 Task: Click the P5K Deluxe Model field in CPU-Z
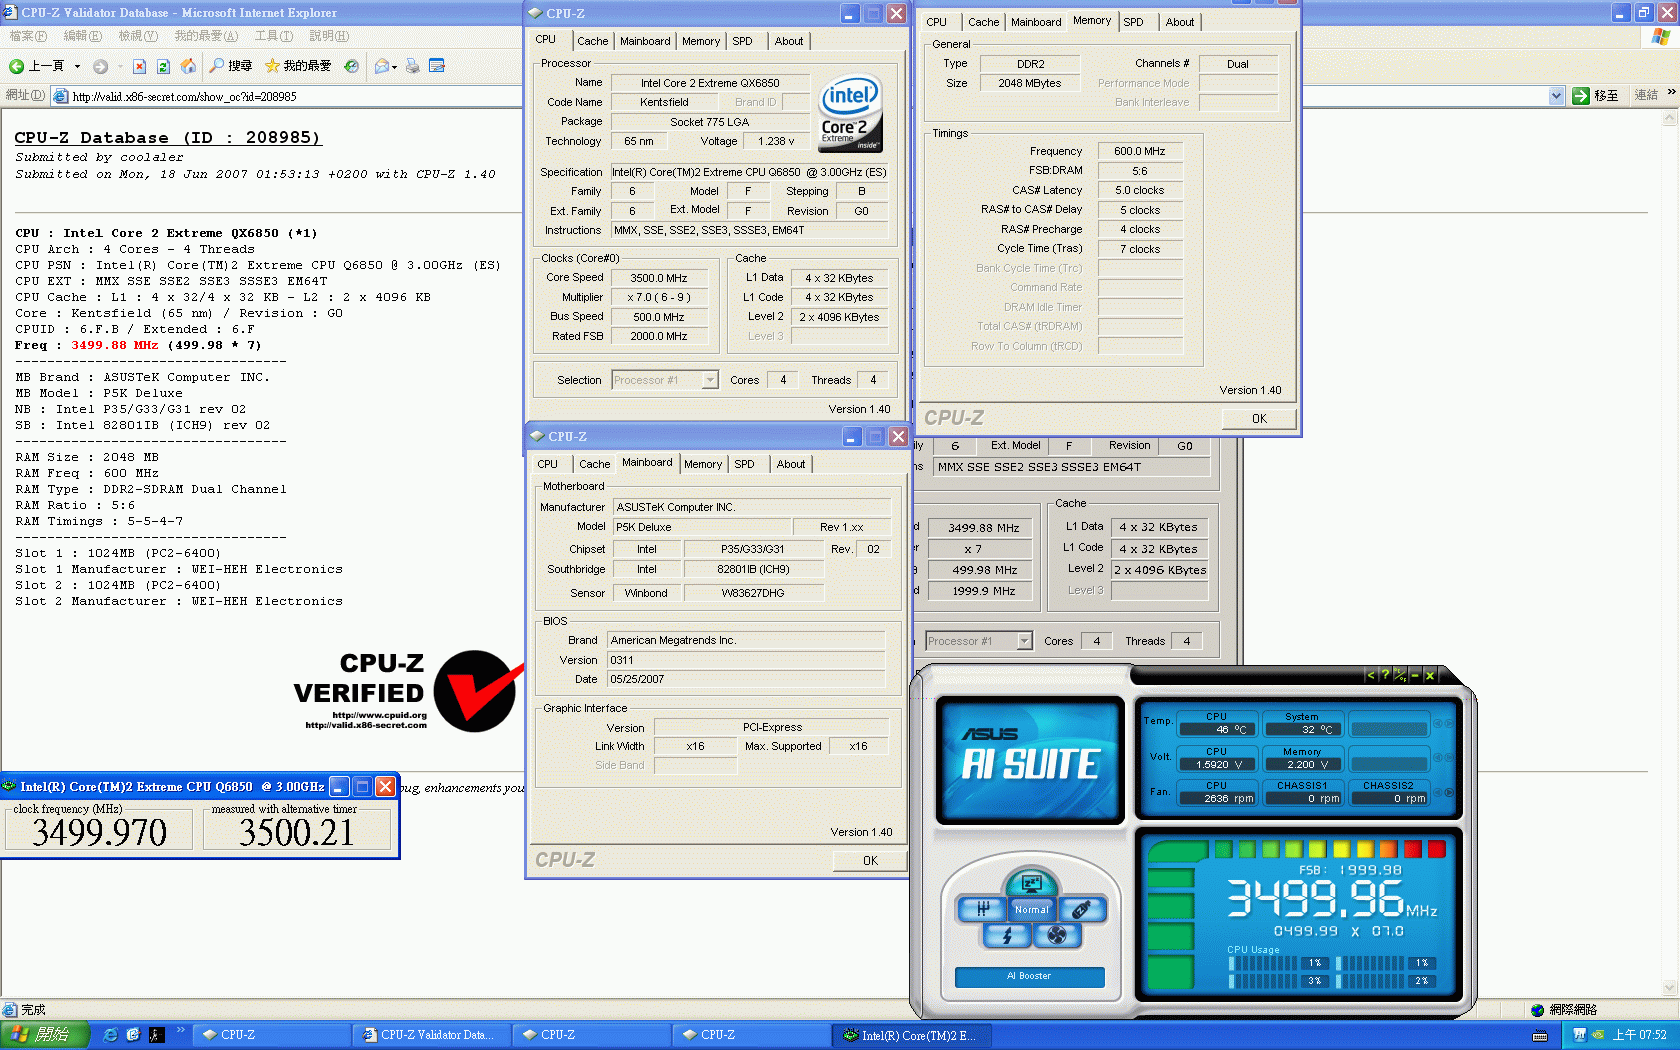tap(700, 527)
